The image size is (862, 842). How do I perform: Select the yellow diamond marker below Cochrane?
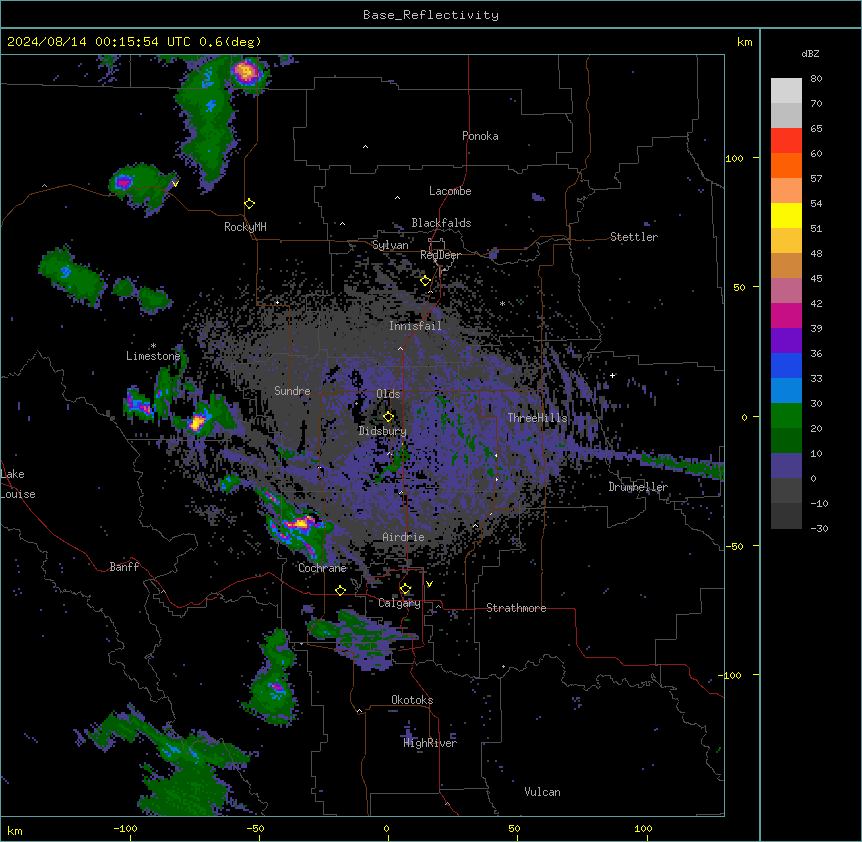[x=340, y=591]
